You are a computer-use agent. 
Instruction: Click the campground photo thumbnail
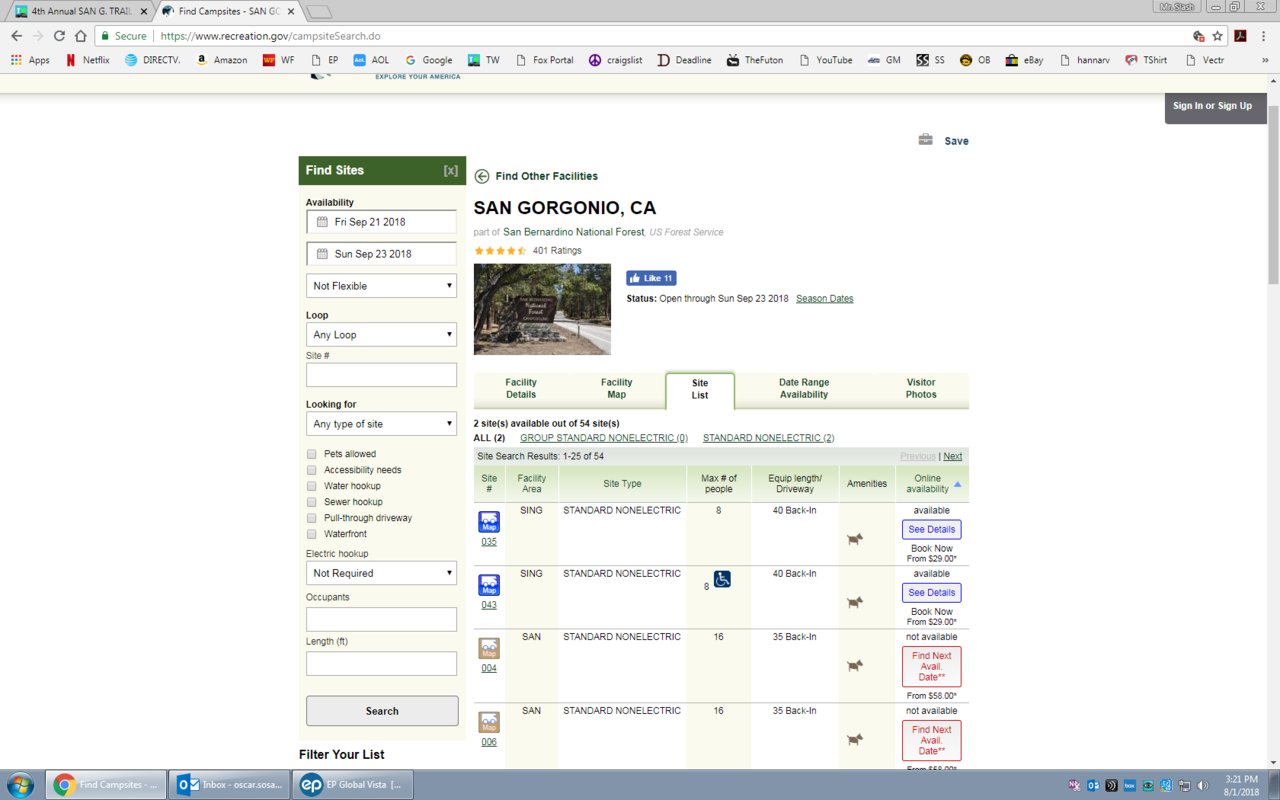542,309
